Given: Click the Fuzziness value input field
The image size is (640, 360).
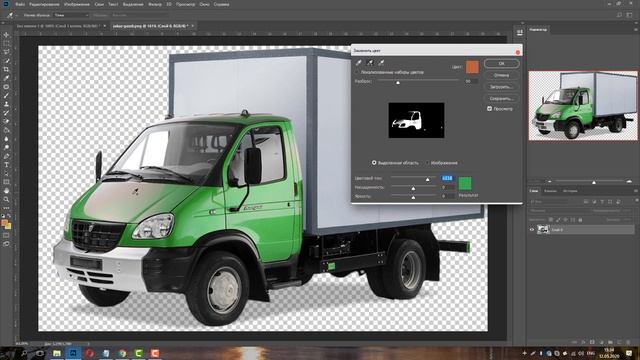Looking at the screenshot, I should [471, 81].
